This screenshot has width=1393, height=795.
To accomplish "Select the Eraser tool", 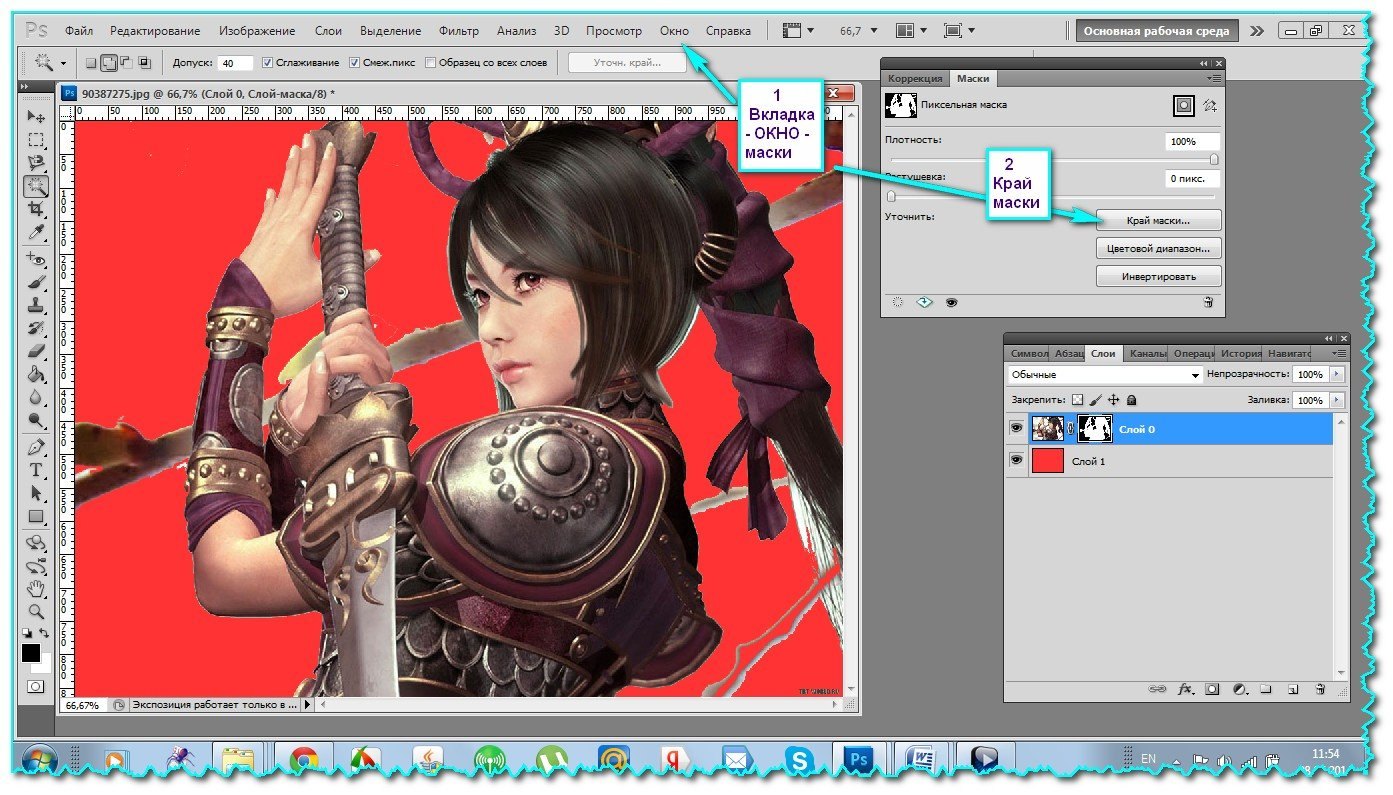I will 36,352.
